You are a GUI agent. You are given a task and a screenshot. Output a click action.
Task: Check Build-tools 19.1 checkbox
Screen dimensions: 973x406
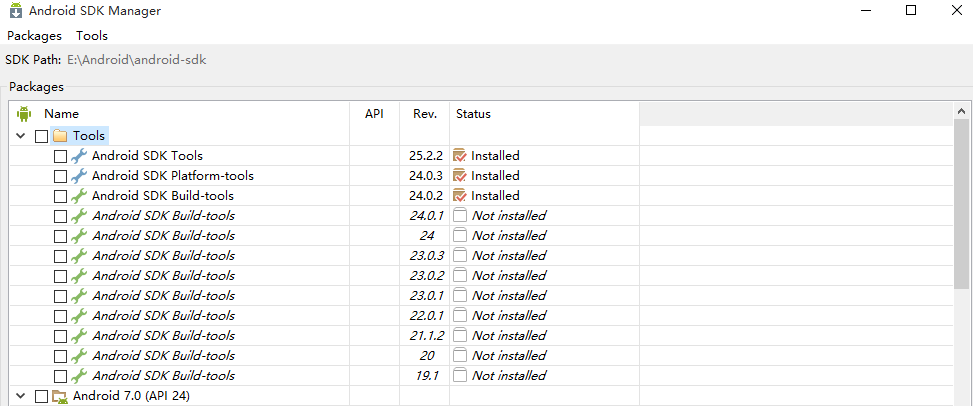60,376
